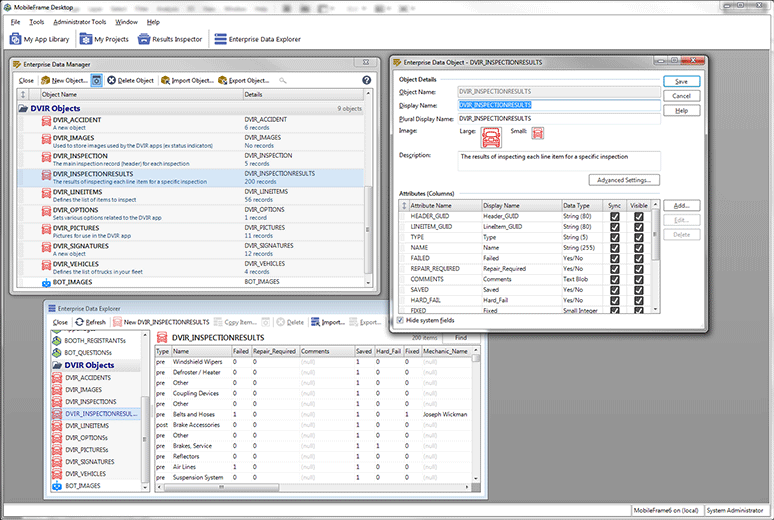Select the BOT_IMAGES robot icon in Data Manager
The height and width of the screenshot is (520, 774).
point(46,282)
